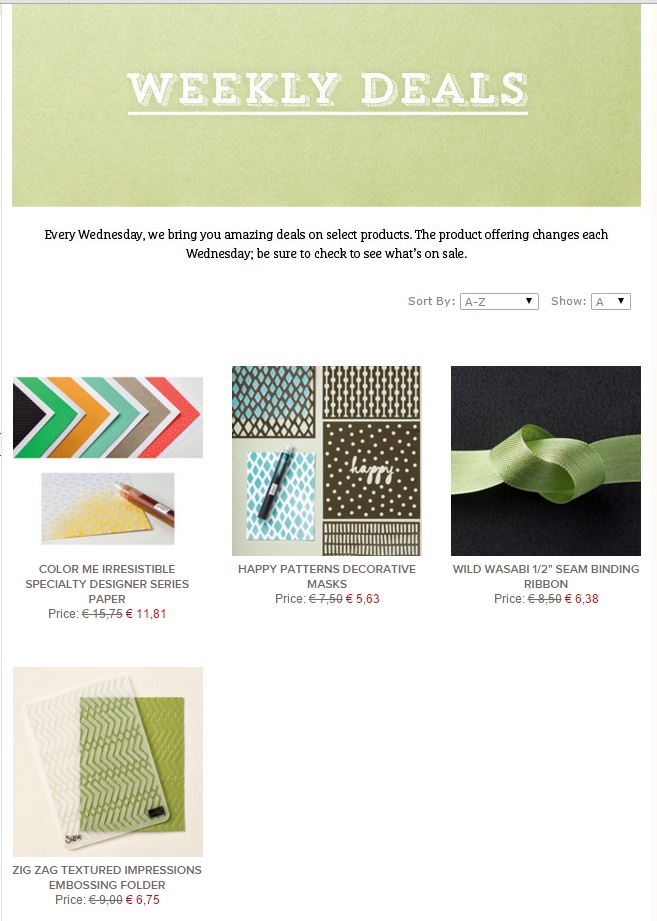Image resolution: width=657 pixels, height=921 pixels.
Task: Open Color Me Irresistible Specialty Designer Series Paper link
Action: tap(107, 584)
